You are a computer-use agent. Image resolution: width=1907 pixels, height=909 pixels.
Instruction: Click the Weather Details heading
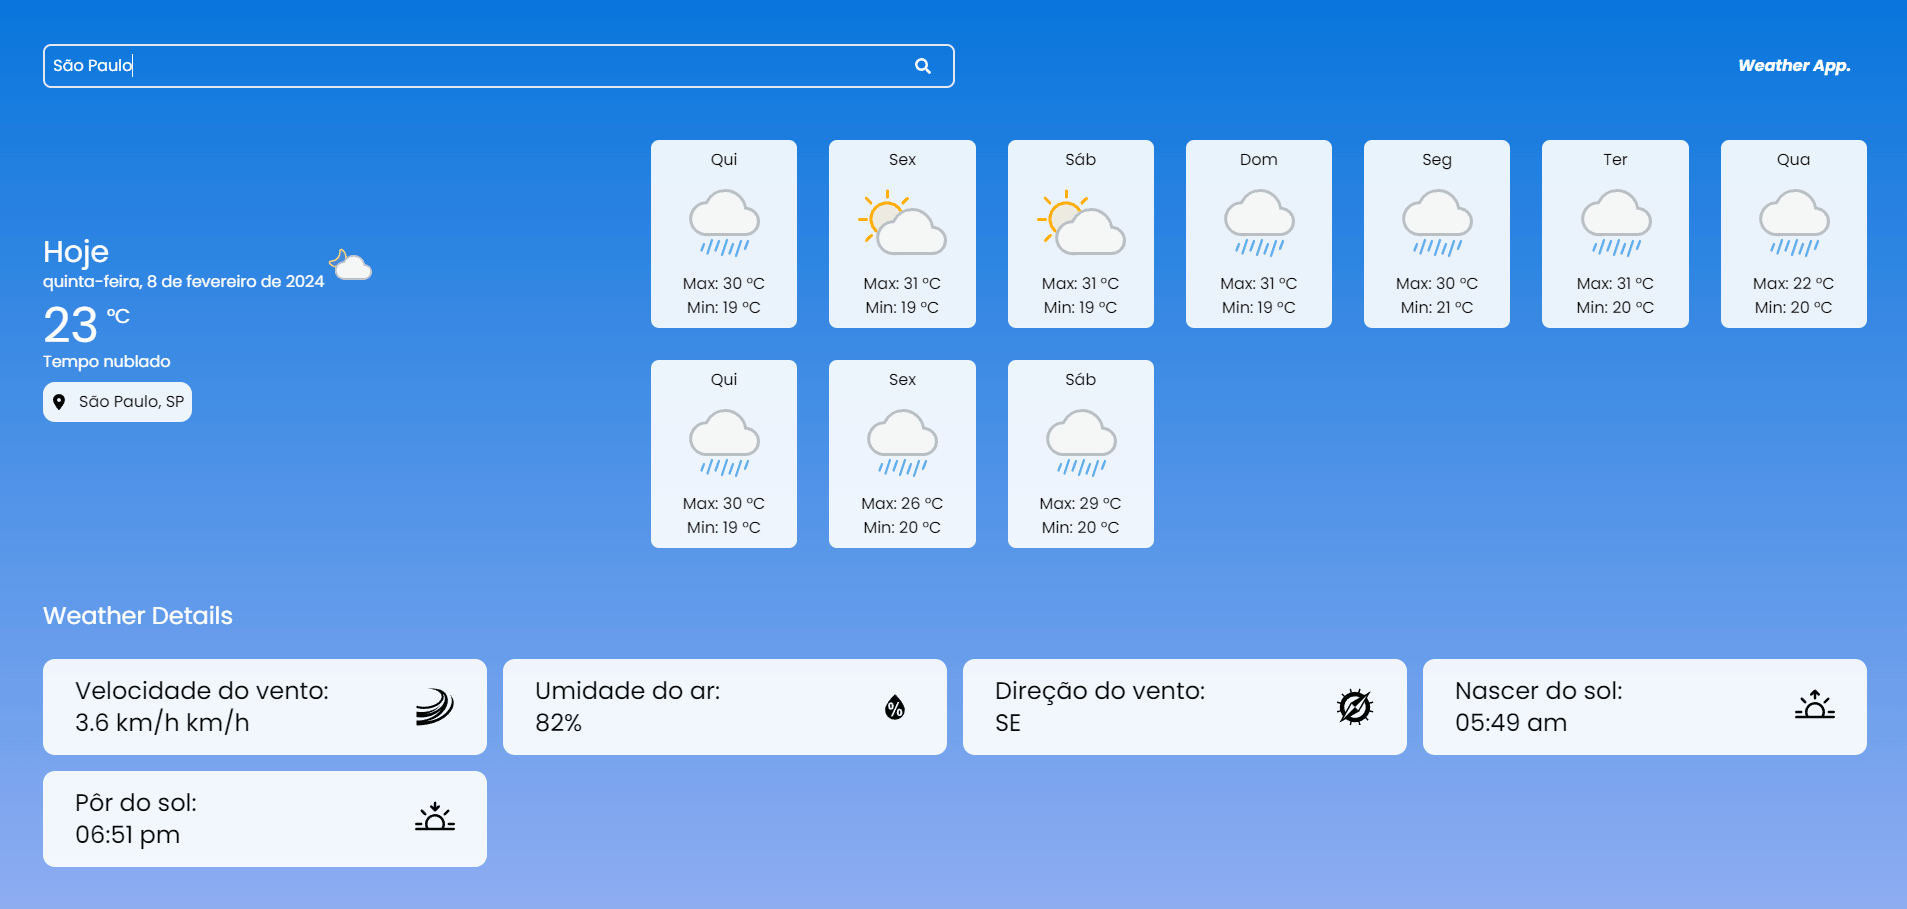[x=137, y=616]
